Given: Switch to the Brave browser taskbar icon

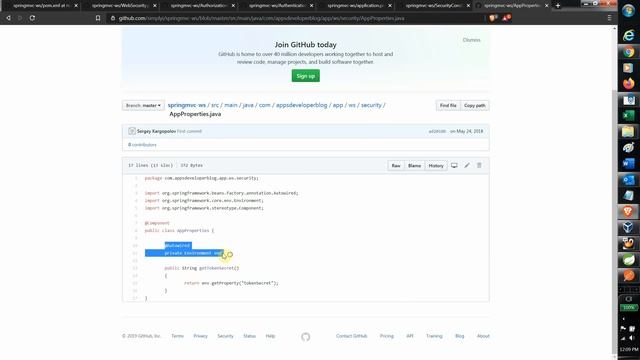Looking at the screenshot, I should (x=629, y=211).
